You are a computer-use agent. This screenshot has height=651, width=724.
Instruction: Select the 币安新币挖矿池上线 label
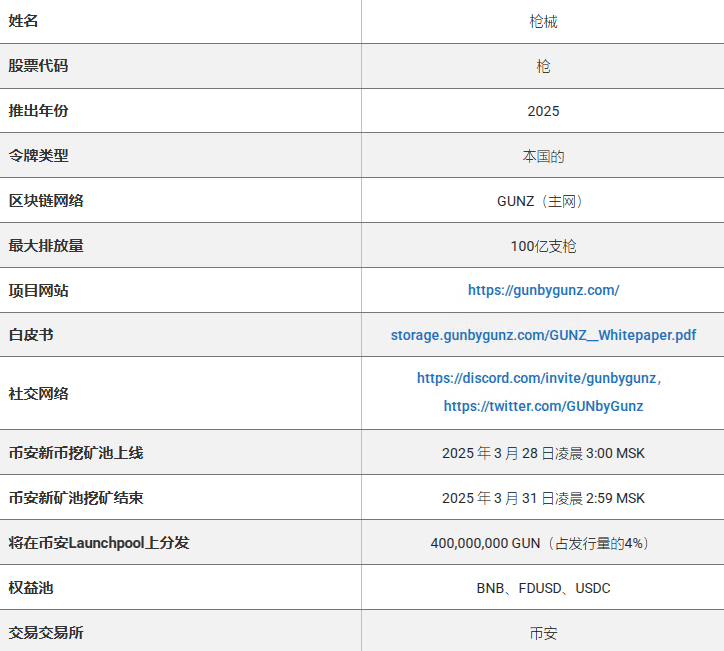76,452
